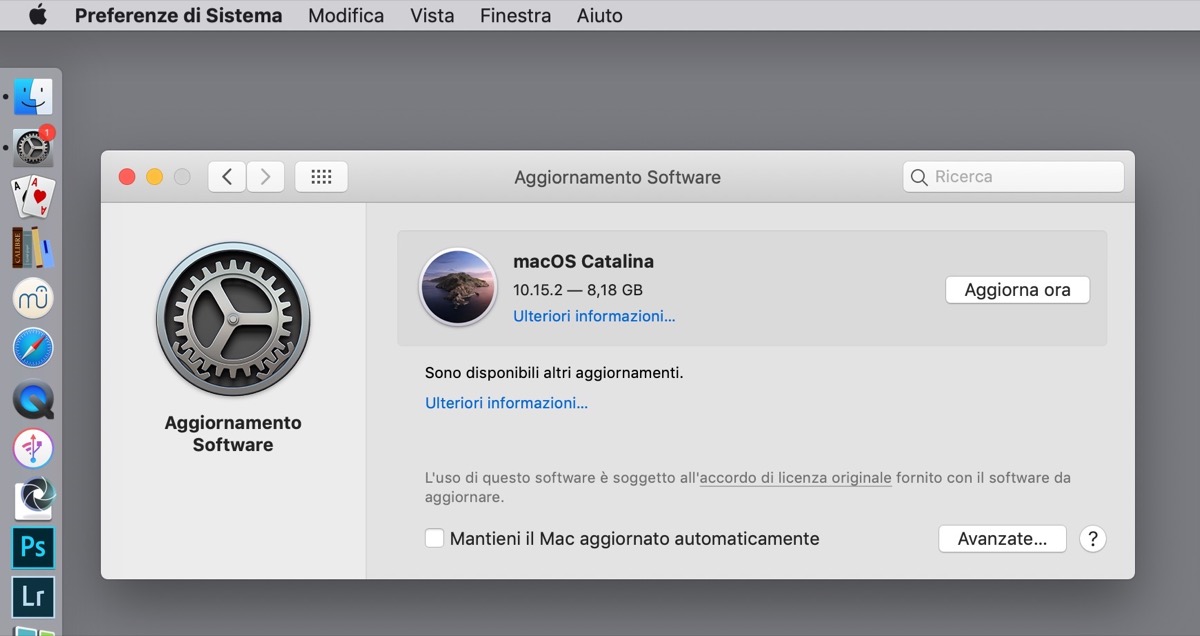Launch MuseScore from the Dock
This screenshot has height=636, width=1200.
(33, 298)
